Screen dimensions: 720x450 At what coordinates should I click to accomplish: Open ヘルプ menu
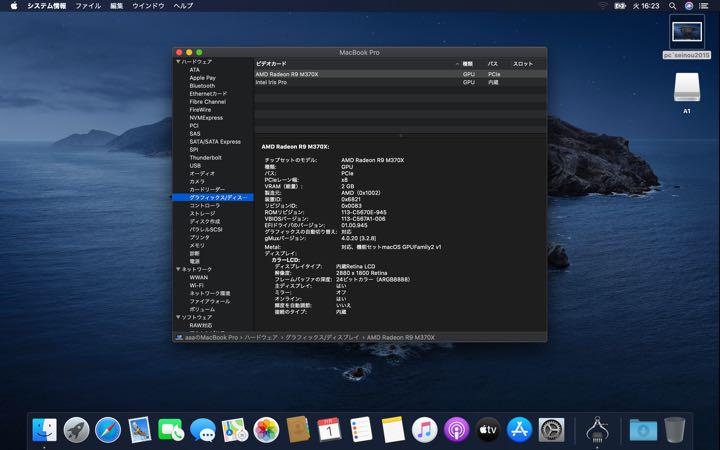[x=183, y=6]
